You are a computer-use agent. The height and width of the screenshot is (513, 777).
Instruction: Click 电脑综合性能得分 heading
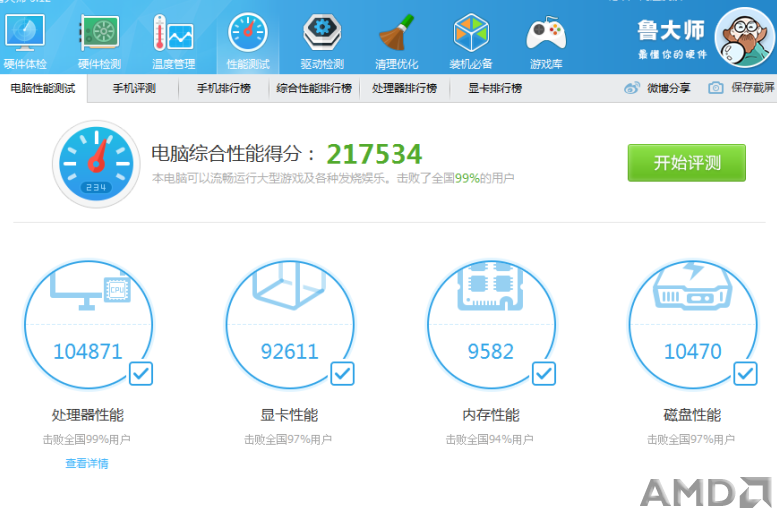click(x=233, y=154)
